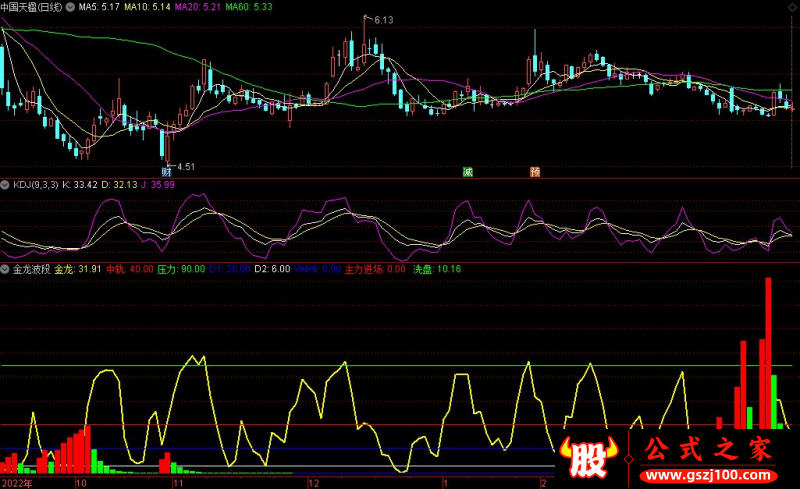
Task: Select the 2022年 date axis label
Action: (17, 481)
